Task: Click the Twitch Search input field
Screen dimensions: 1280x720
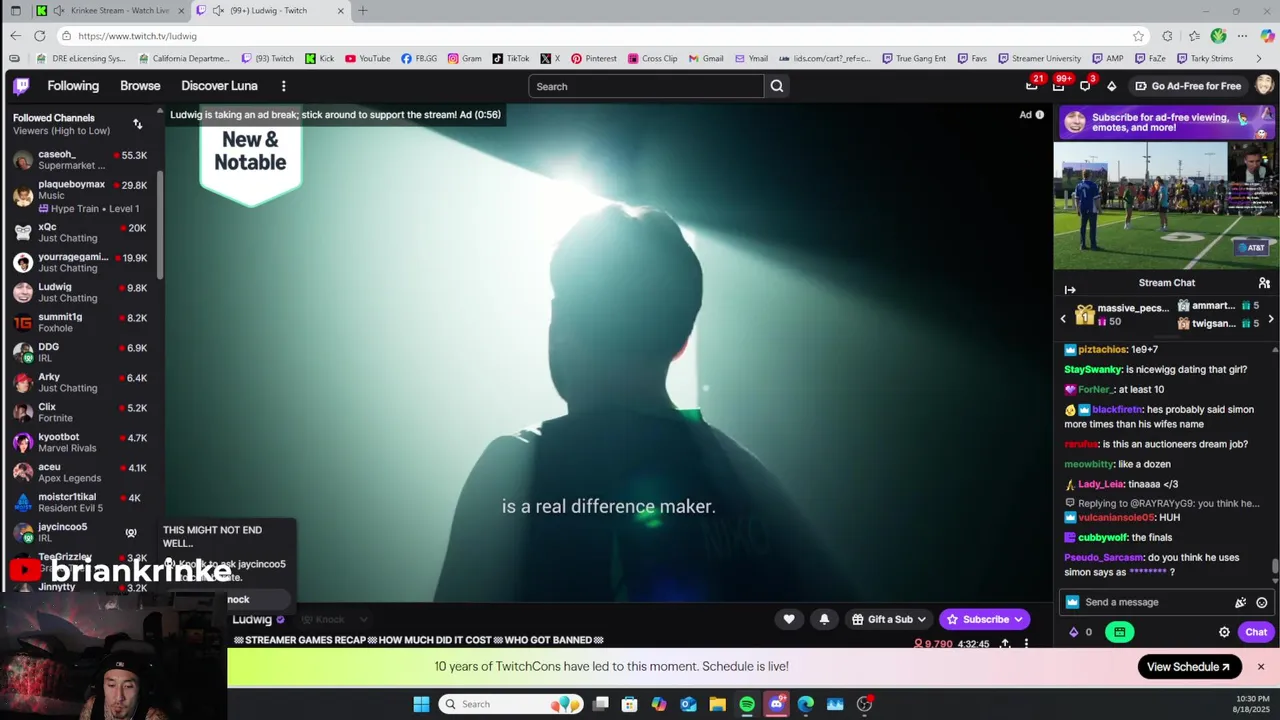Action: pos(646,86)
